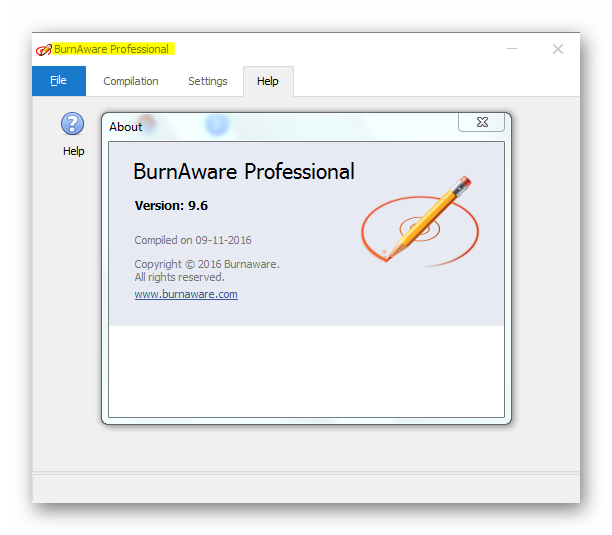Select the Help tab
Image resolution: width=612 pixels, height=535 pixels.
[268, 81]
